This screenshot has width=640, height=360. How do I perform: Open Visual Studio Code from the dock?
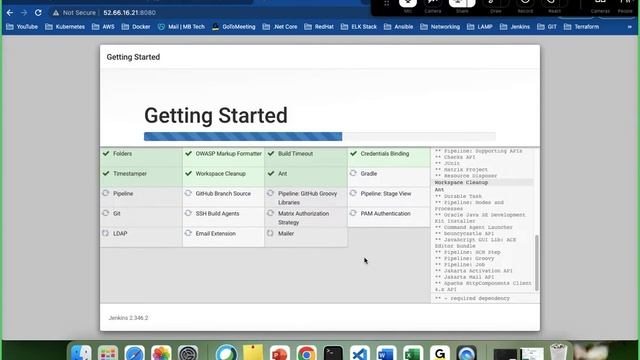(x=360, y=353)
